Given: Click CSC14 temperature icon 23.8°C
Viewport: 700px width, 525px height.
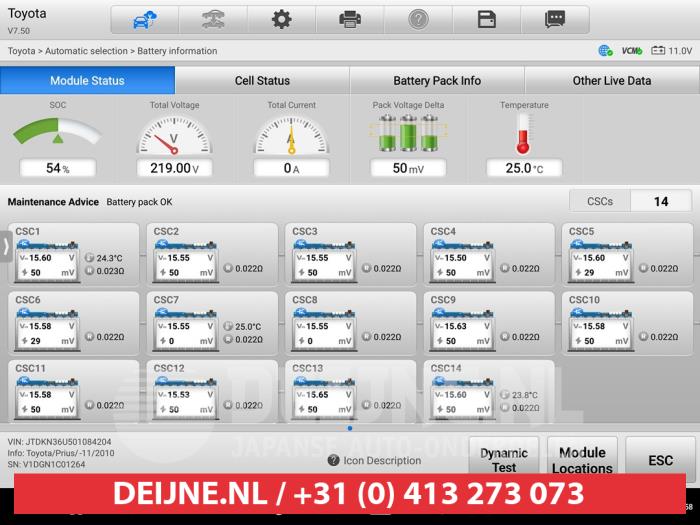Looking at the screenshot, I should 504,395.
